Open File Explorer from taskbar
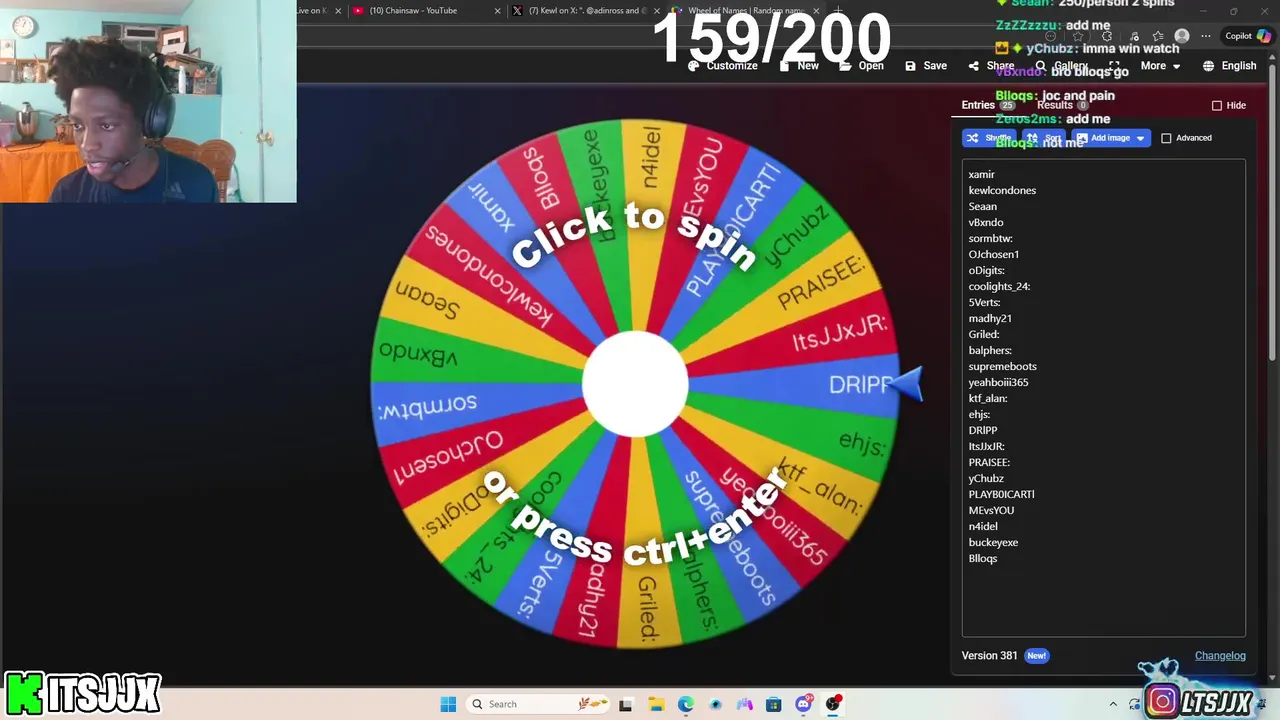Screen dimensions: 1280x720 (656, 704)
